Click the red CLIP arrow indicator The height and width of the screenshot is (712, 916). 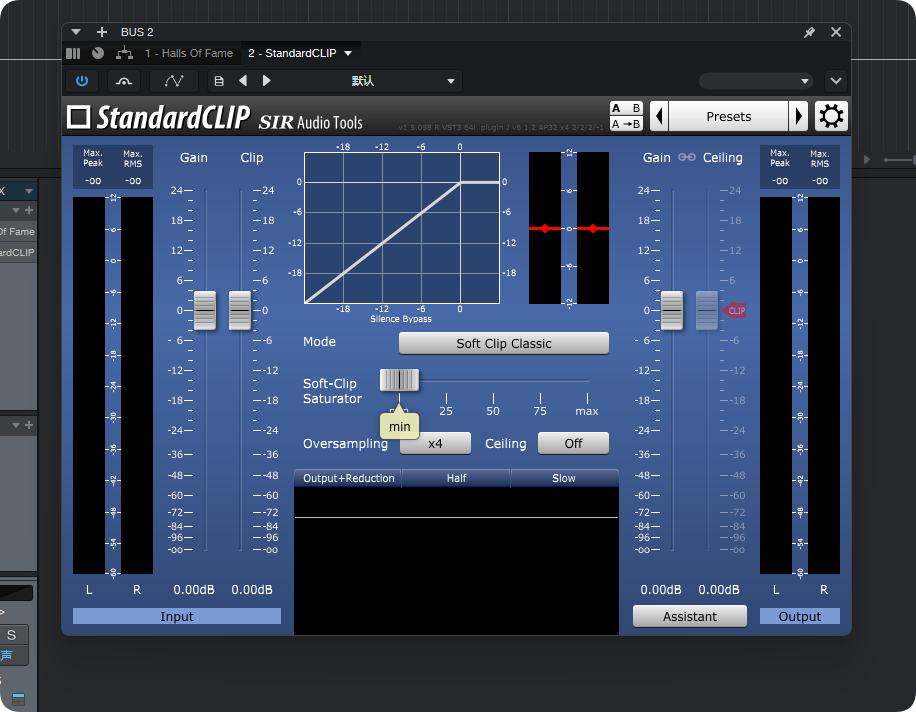734,310
